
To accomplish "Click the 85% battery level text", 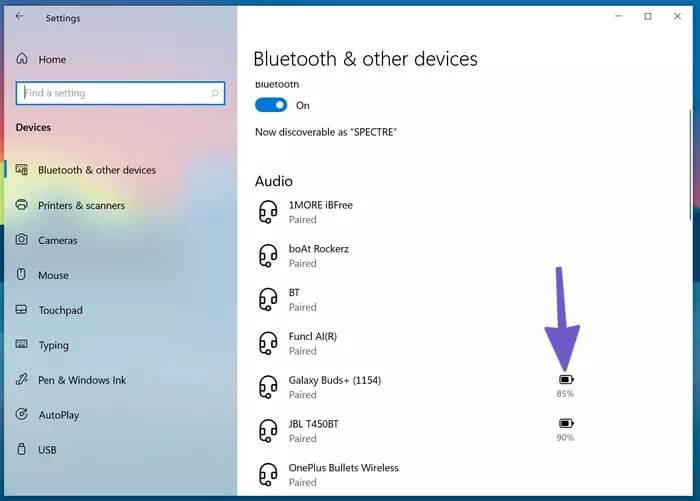I will pos(565,394).
